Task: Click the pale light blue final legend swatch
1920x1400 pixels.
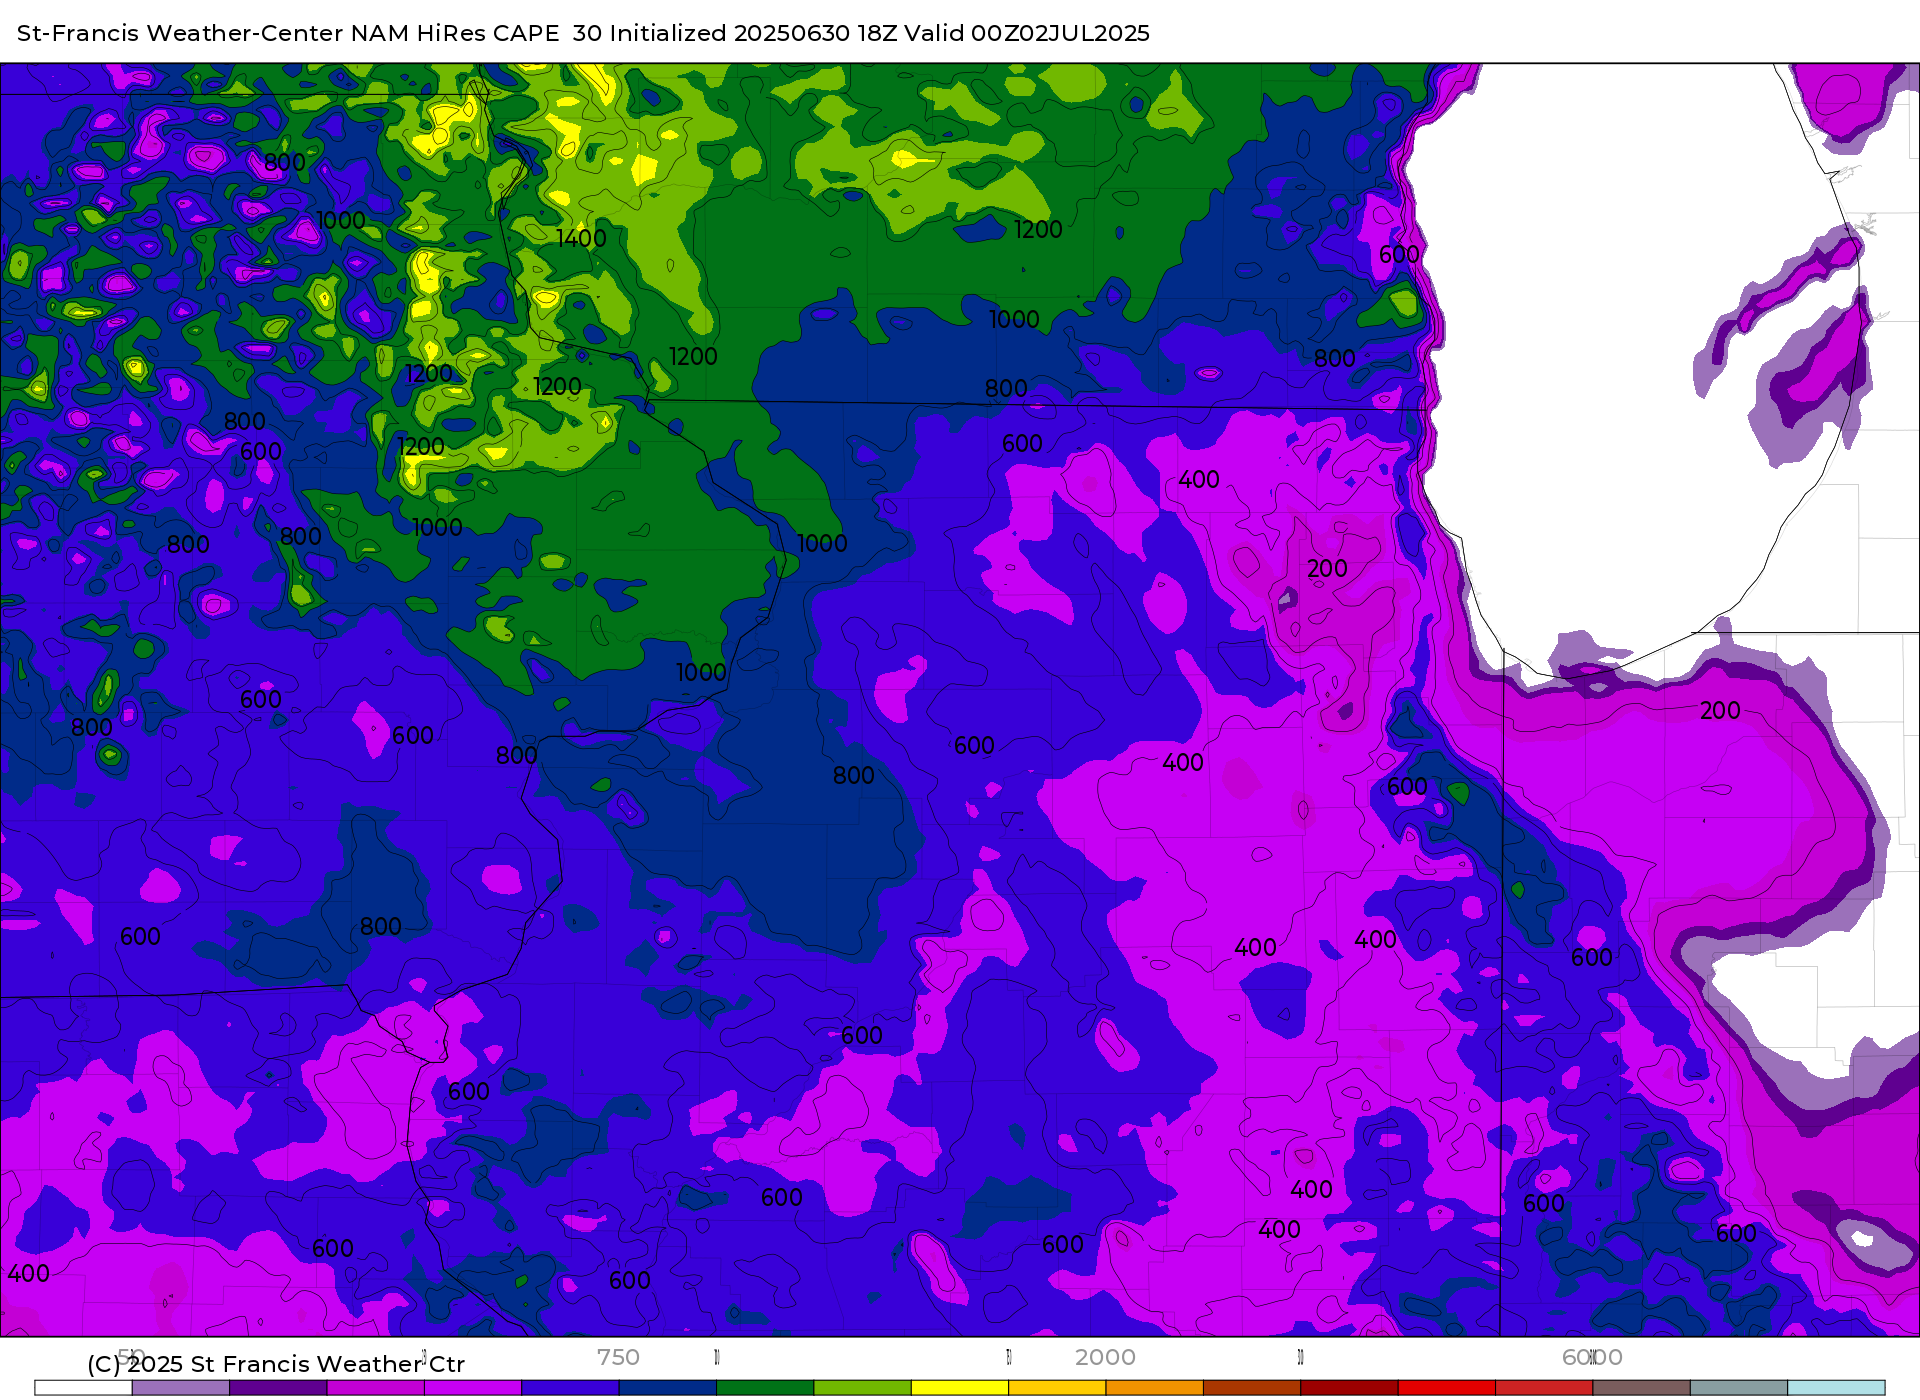Action: click(x=1837, y=1388)
